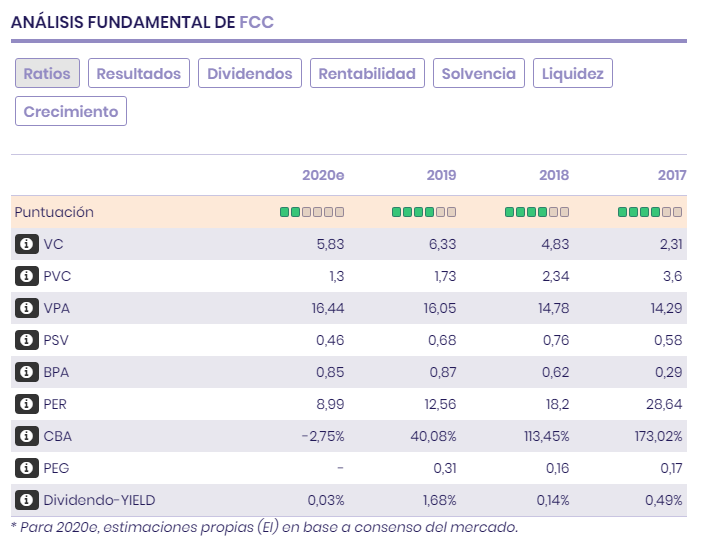
Task: Click the 2019 Puntuación score indicator
Action: point(424,212)
